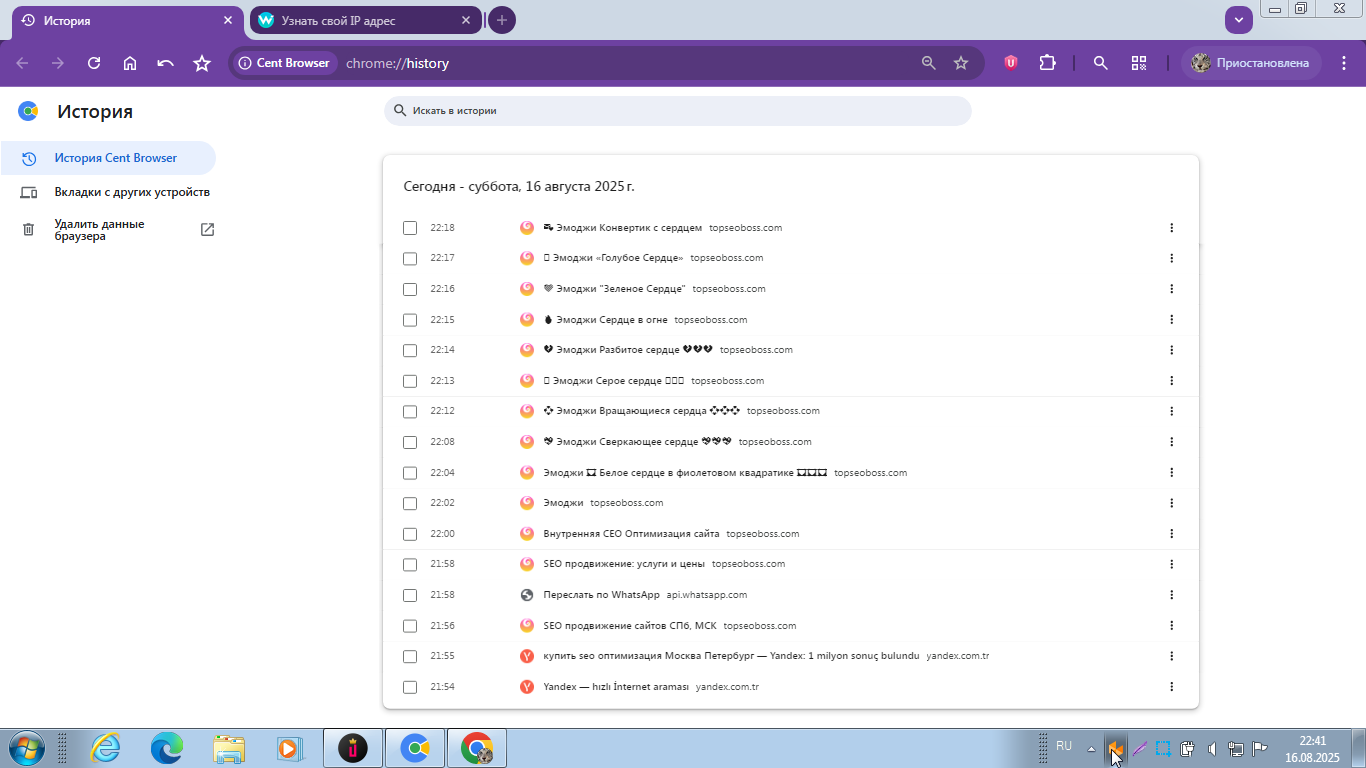Open more actions for Переслать по WhatsApp

coord(1171,595)
